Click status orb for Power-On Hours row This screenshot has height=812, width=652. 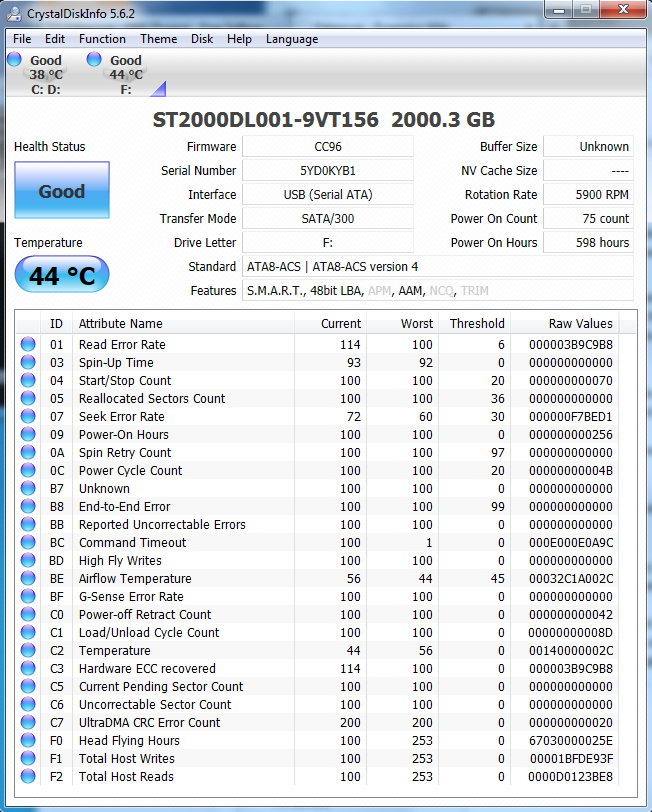[28, 434]
